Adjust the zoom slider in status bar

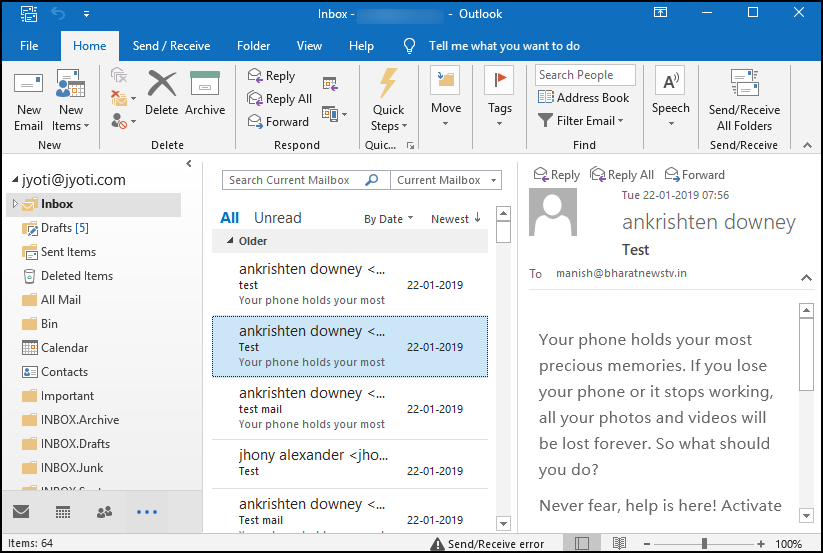click(x=704, y=543)
